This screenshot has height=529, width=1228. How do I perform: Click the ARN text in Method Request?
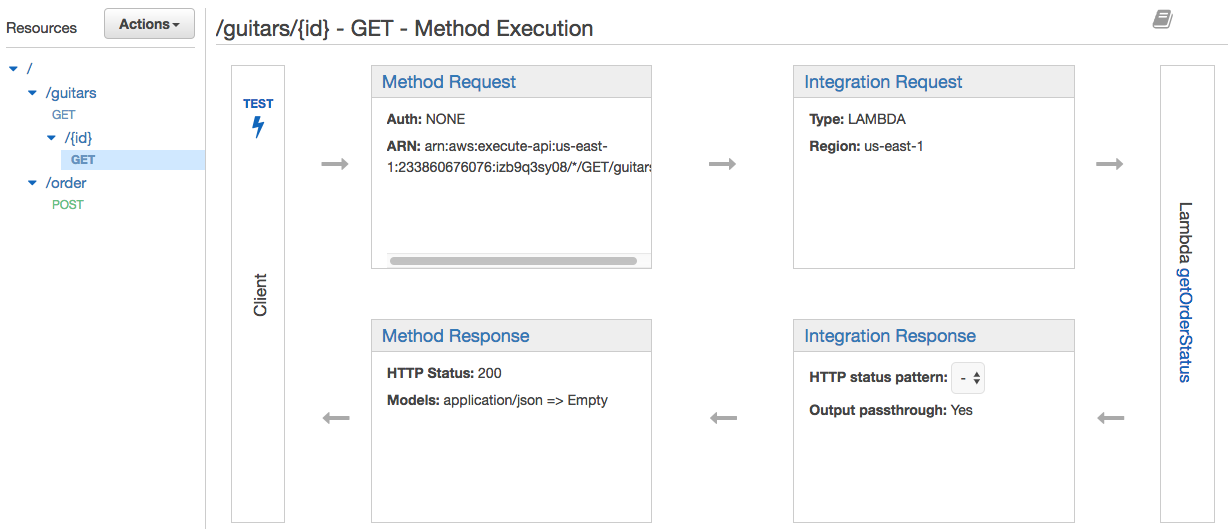coord(518,157)
